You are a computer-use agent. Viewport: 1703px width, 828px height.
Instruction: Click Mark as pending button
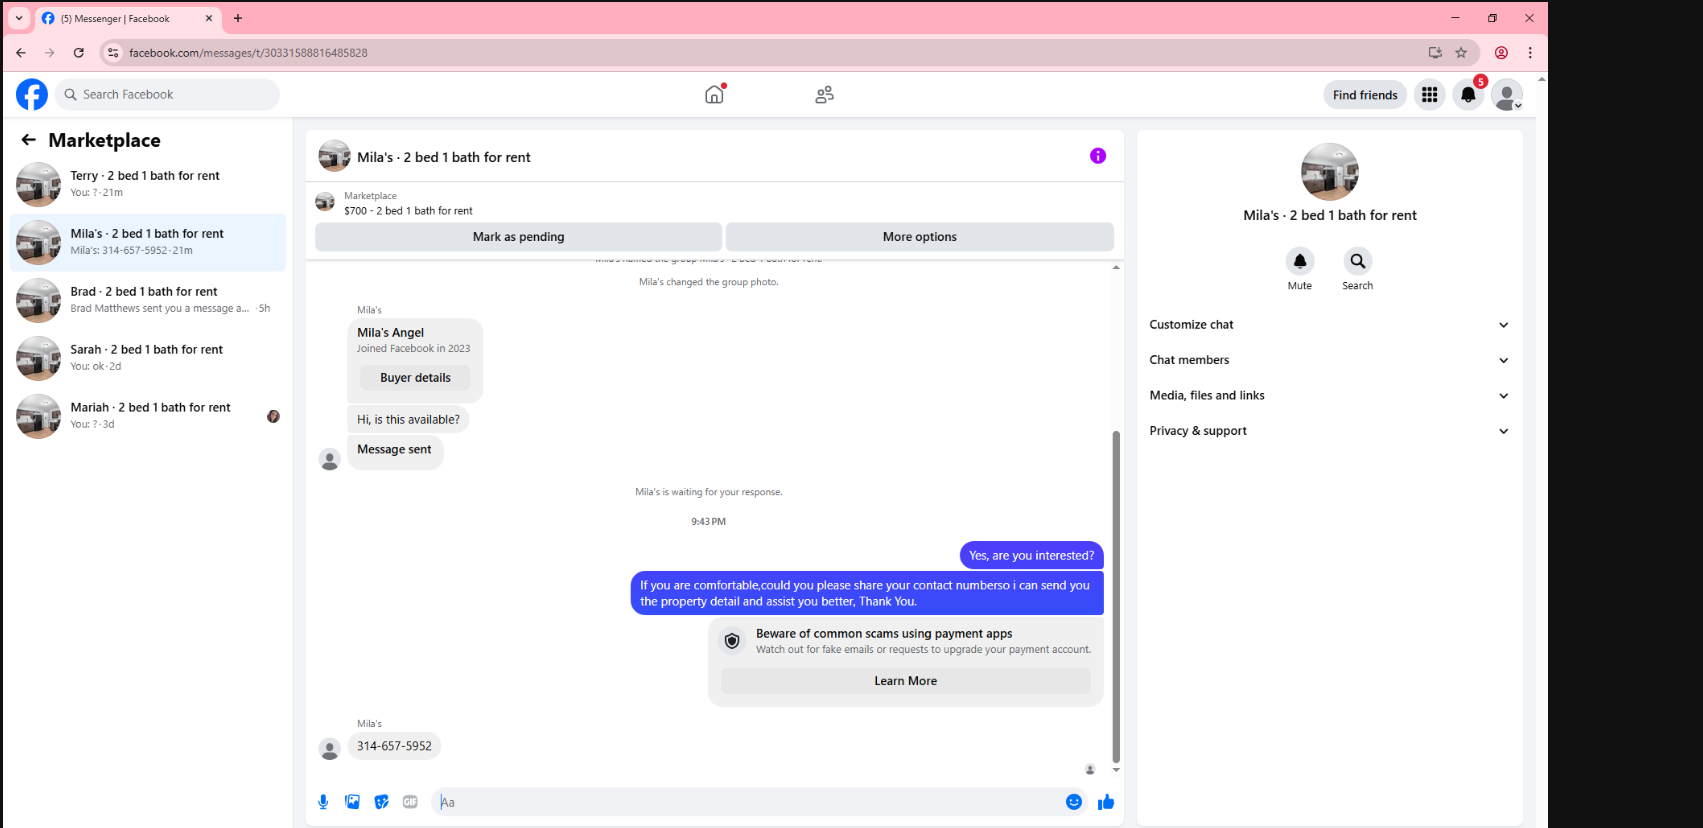(x=518, y=237)
